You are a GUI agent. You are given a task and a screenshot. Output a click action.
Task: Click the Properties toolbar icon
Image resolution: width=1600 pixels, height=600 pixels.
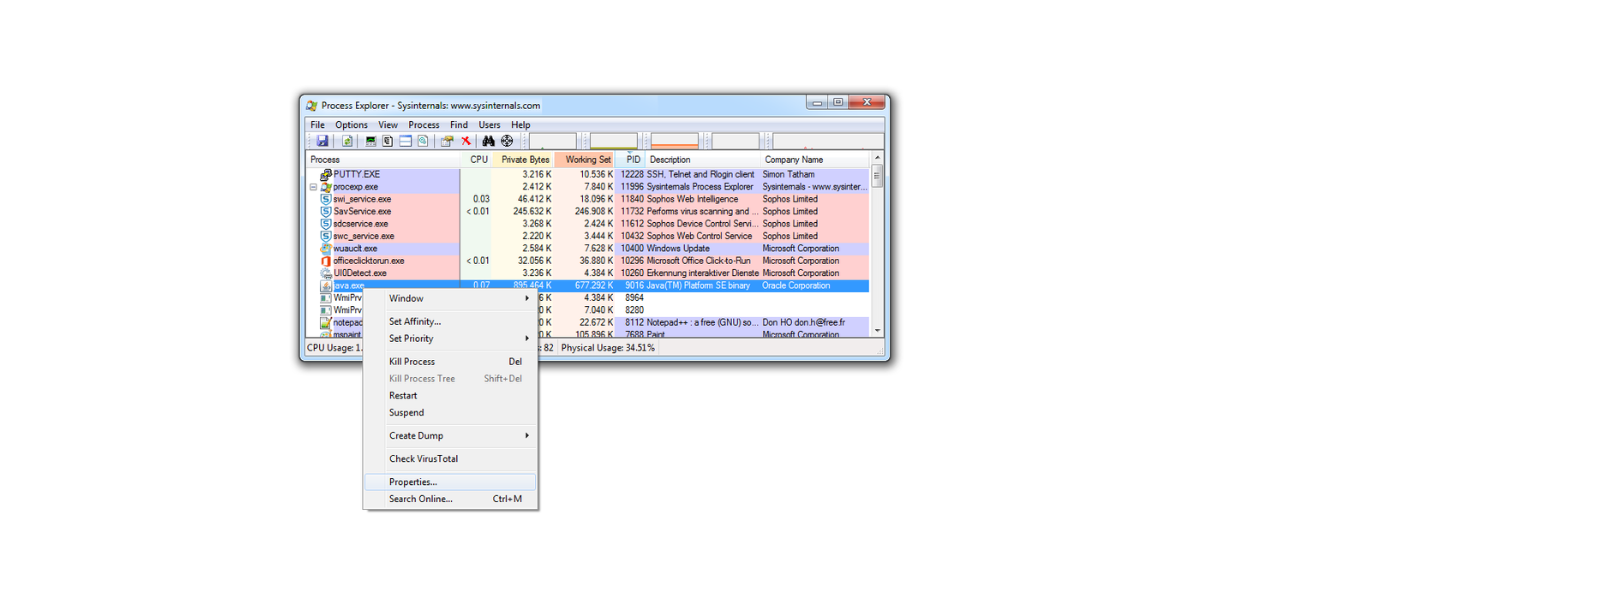point(447,141)
